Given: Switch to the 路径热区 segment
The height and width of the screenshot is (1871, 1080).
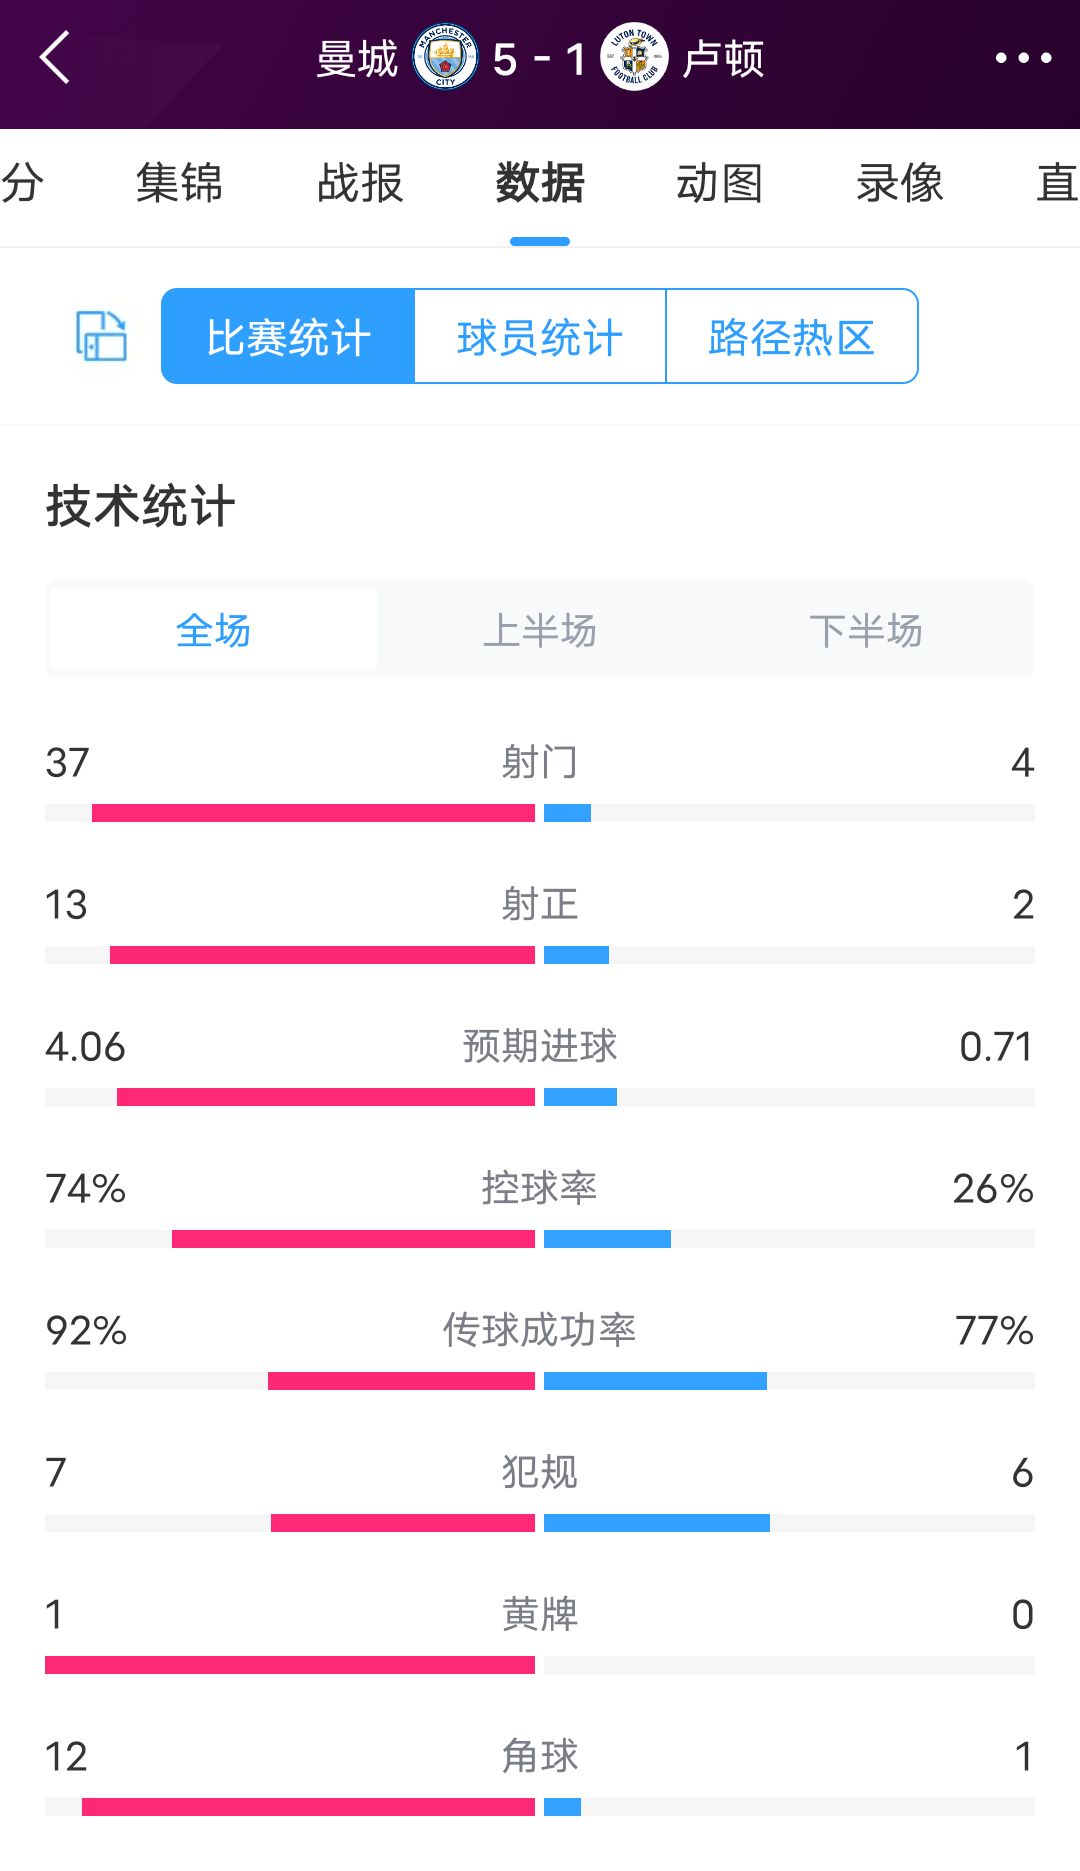Looking at the screenshot, I should pyautogui.click(x=791, y=337).
